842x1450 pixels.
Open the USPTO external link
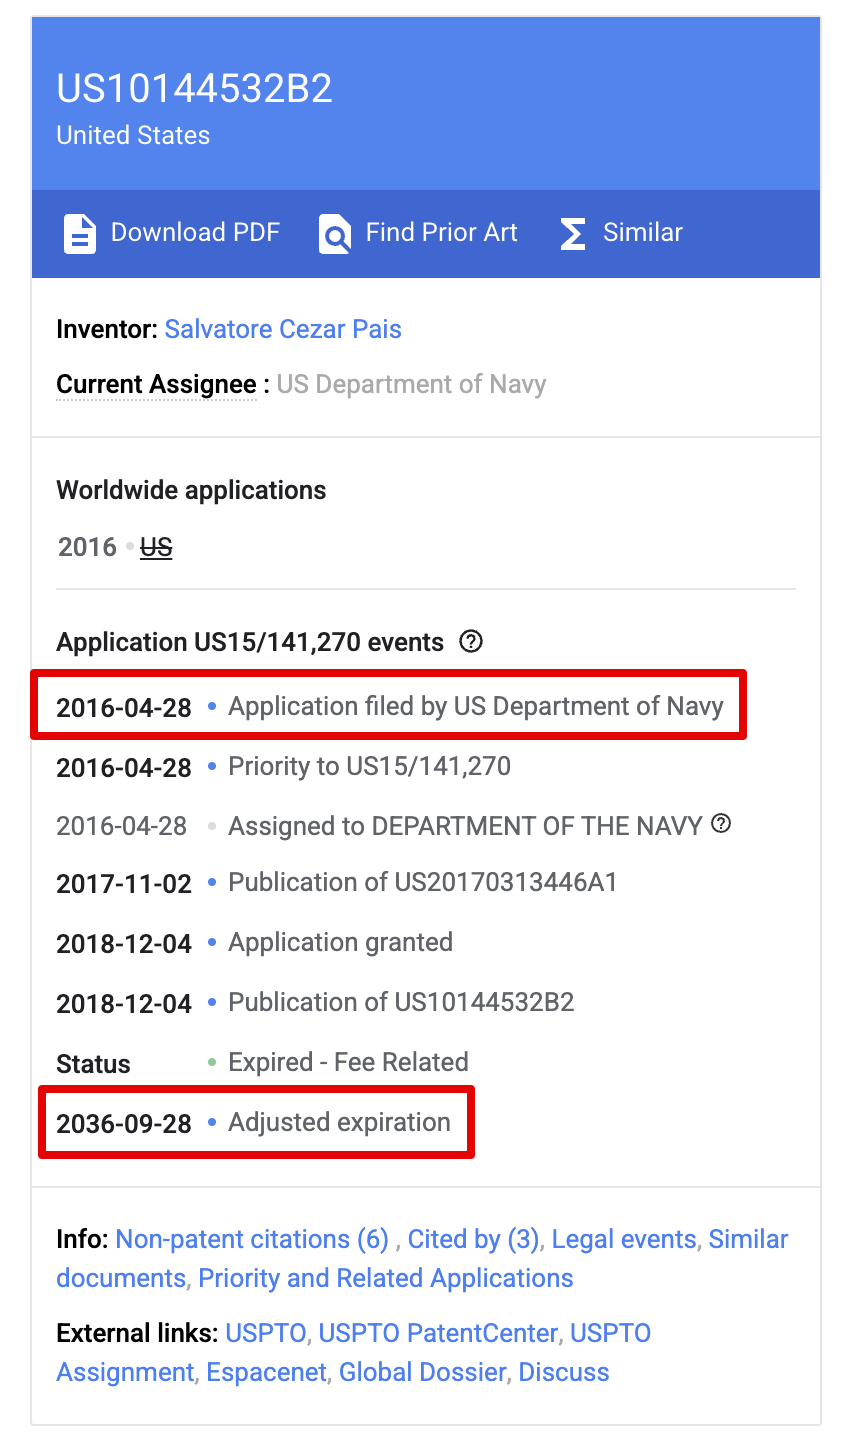tap(265, 1333)
